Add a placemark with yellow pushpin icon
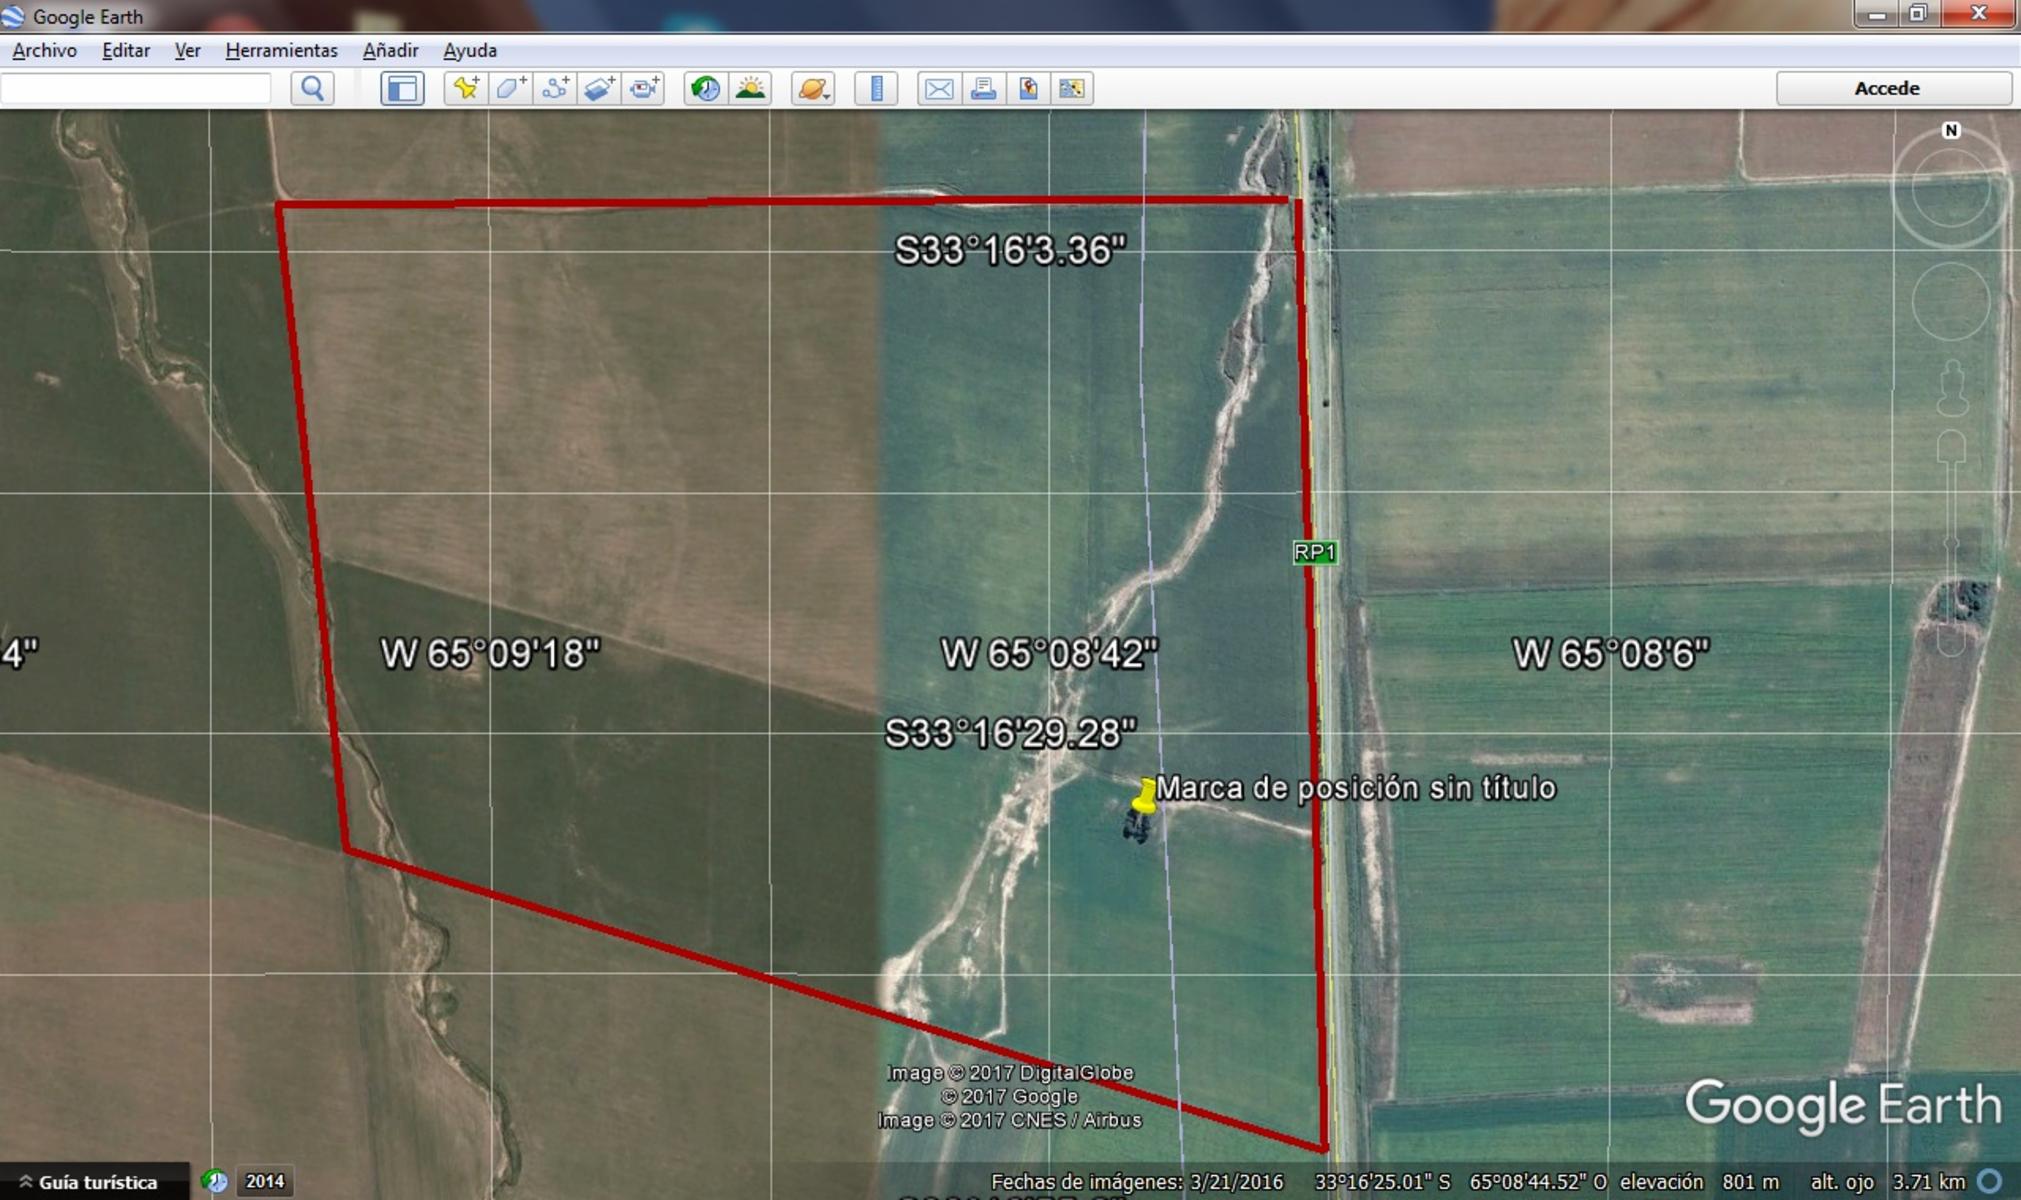This screenshot has height=1200, width=2021. coord(466,88)
